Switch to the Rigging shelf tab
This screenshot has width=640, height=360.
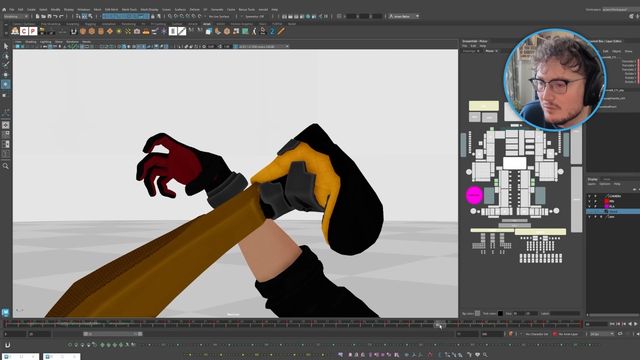pos(91,24)
